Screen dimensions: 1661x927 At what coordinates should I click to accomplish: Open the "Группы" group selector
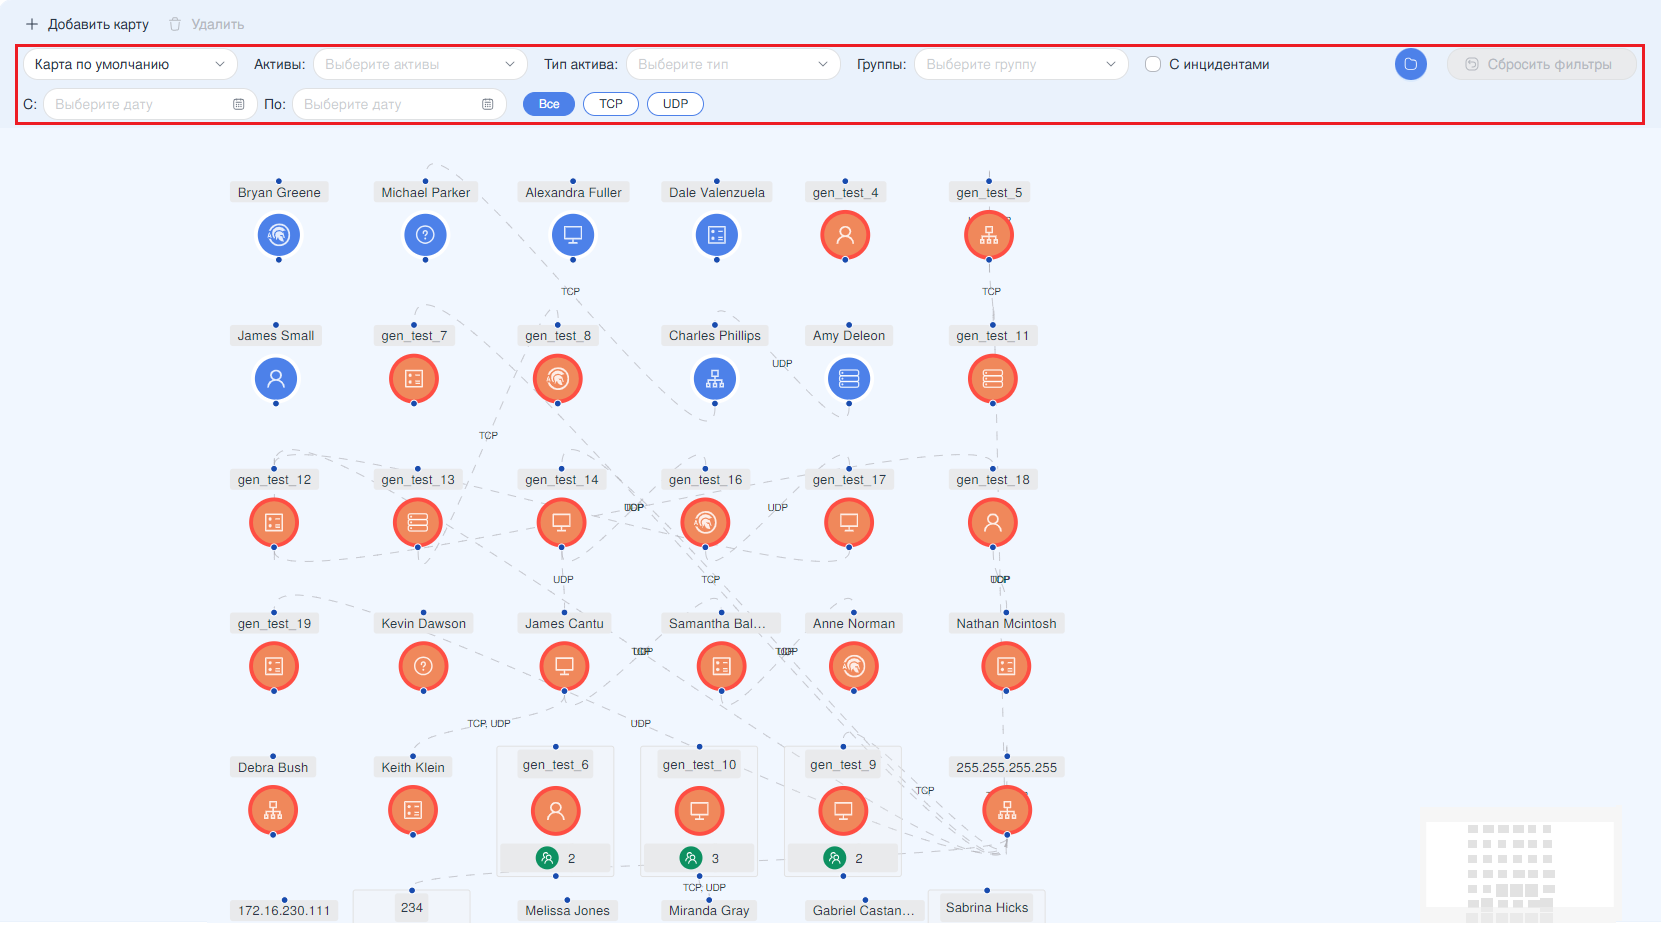[1020, 64]
